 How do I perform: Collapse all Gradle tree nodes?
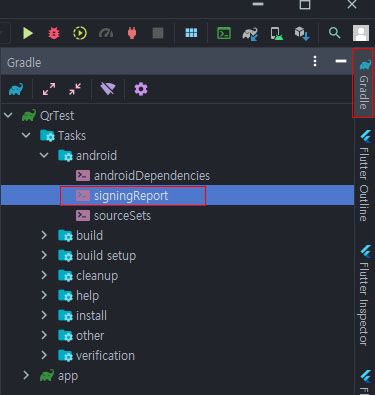point(75,89)
